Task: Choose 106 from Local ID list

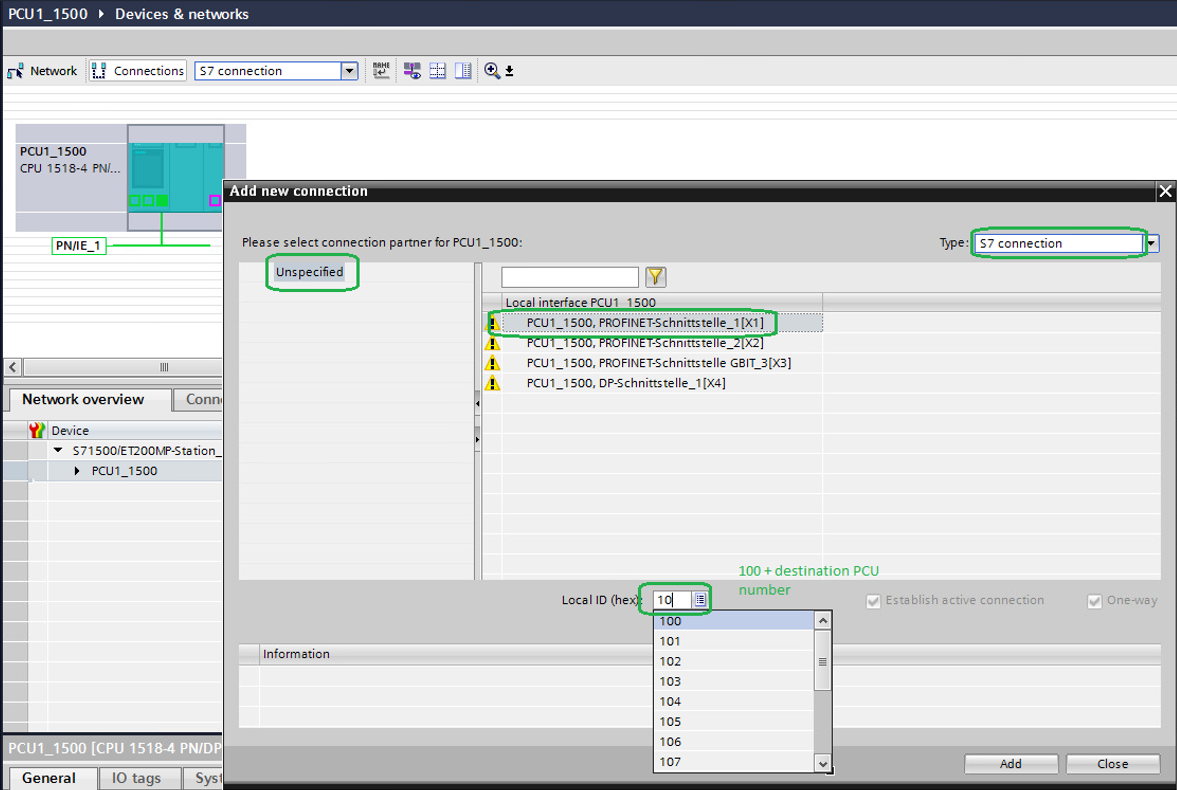Action: 734,742
